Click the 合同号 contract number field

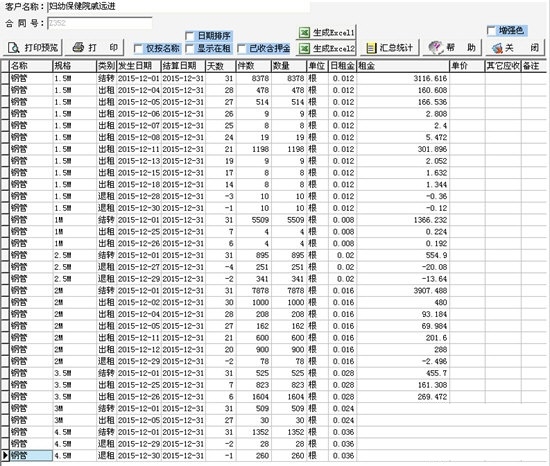coord(100,23)
